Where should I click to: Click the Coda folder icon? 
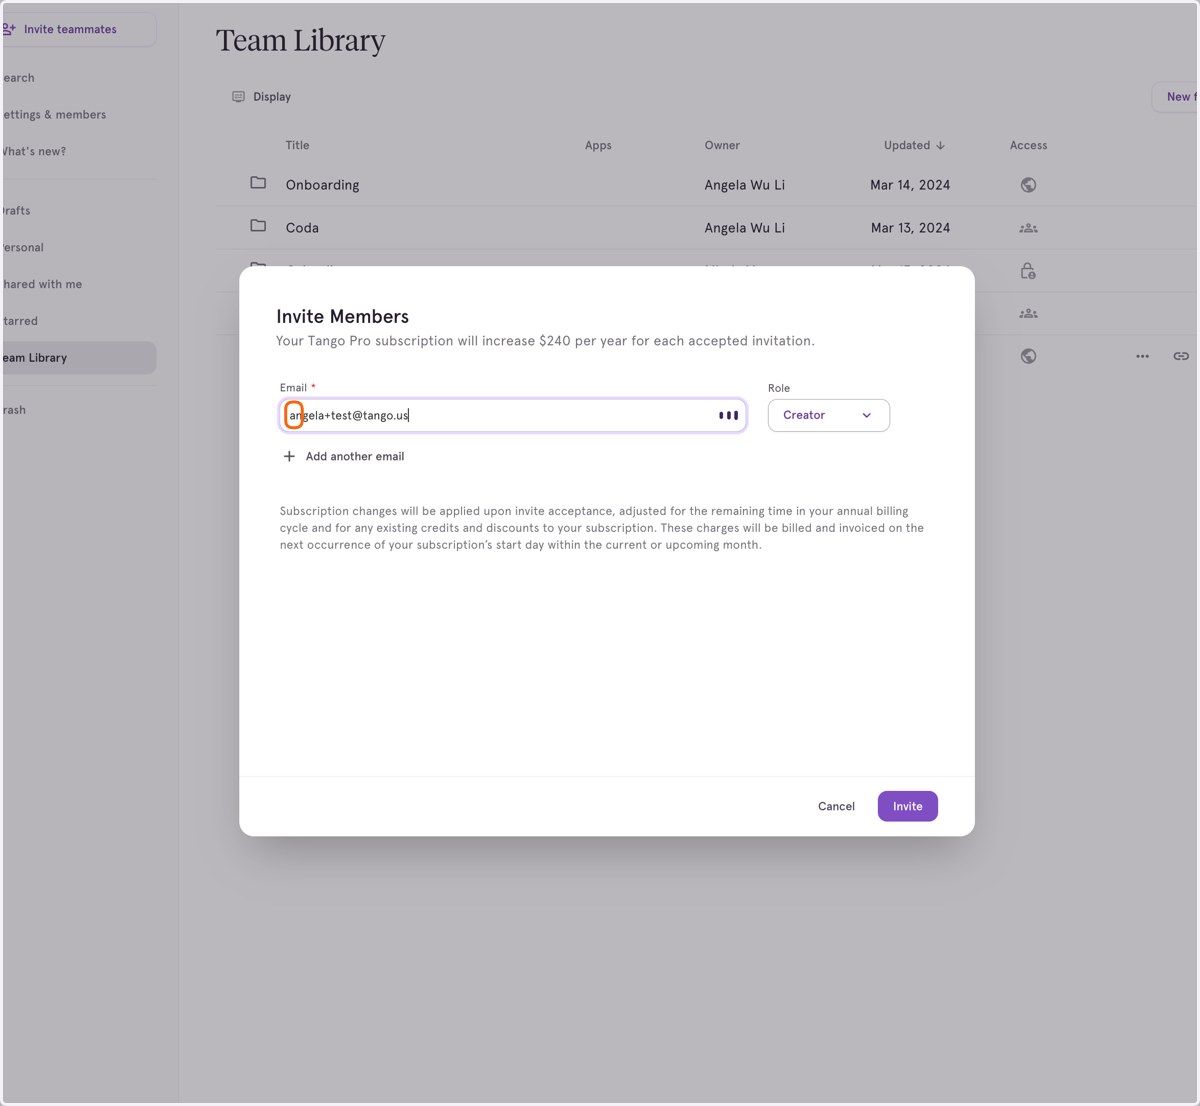[x=258, y=226]
